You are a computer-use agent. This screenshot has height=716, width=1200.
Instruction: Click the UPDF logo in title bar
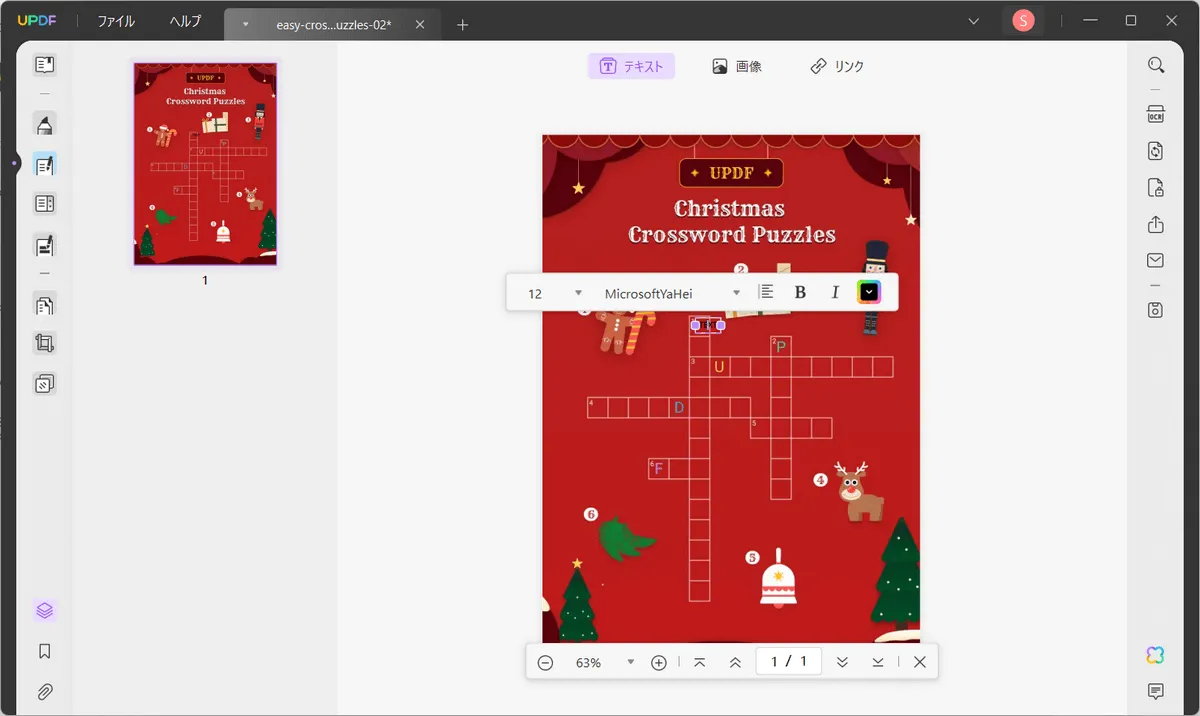coord(35,21)
